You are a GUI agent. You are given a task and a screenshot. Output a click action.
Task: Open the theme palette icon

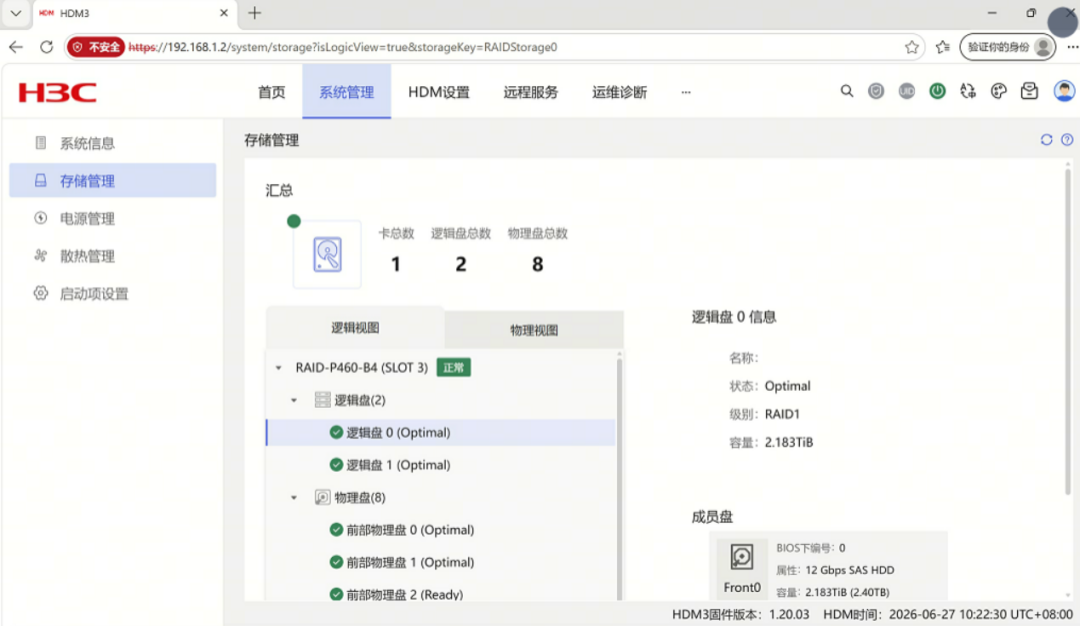tap(999, 91)
